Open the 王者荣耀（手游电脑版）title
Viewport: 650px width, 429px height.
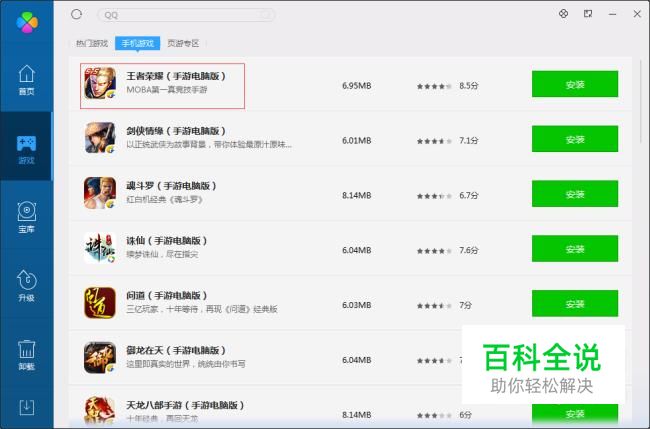[x=176, y=76]
